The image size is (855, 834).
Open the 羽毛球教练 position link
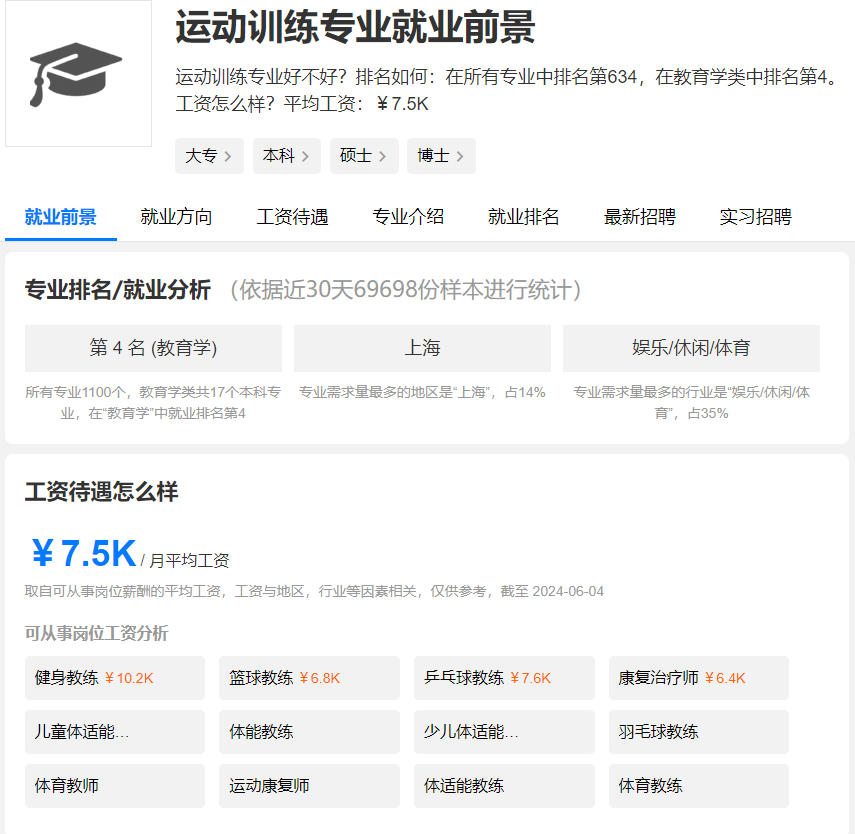[x=699, y=732]
